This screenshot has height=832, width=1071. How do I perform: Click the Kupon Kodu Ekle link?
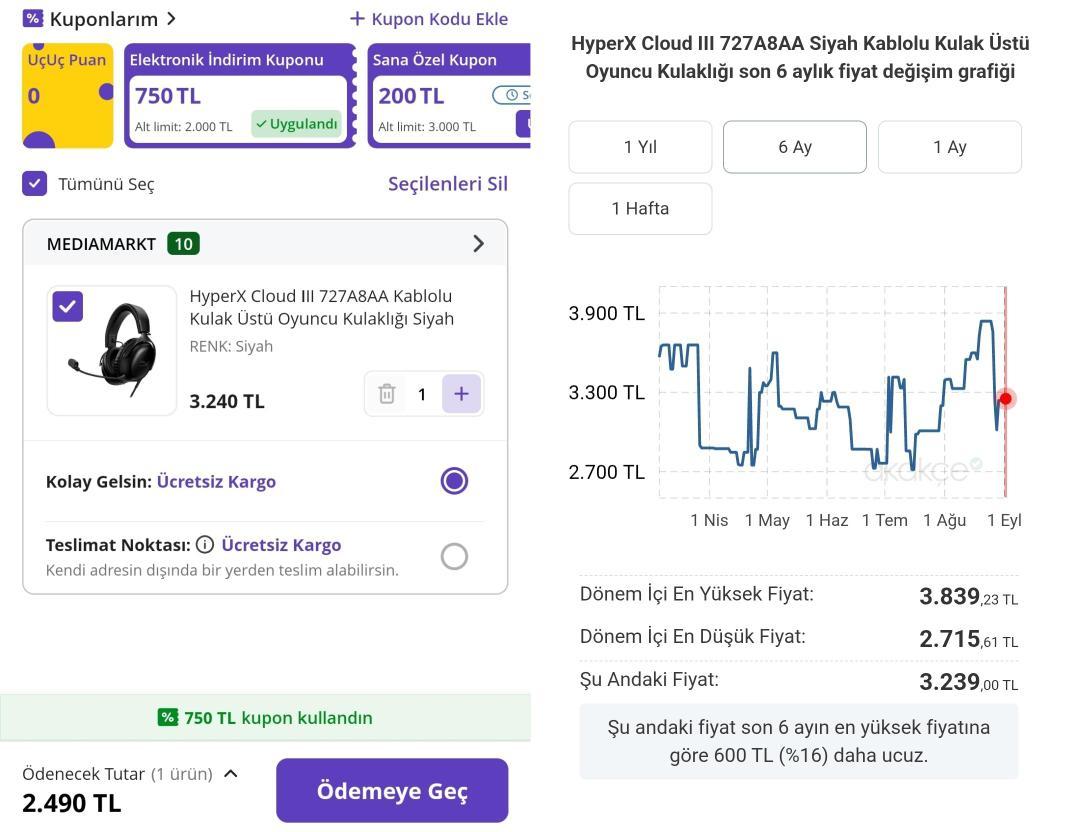click(429, 19)
